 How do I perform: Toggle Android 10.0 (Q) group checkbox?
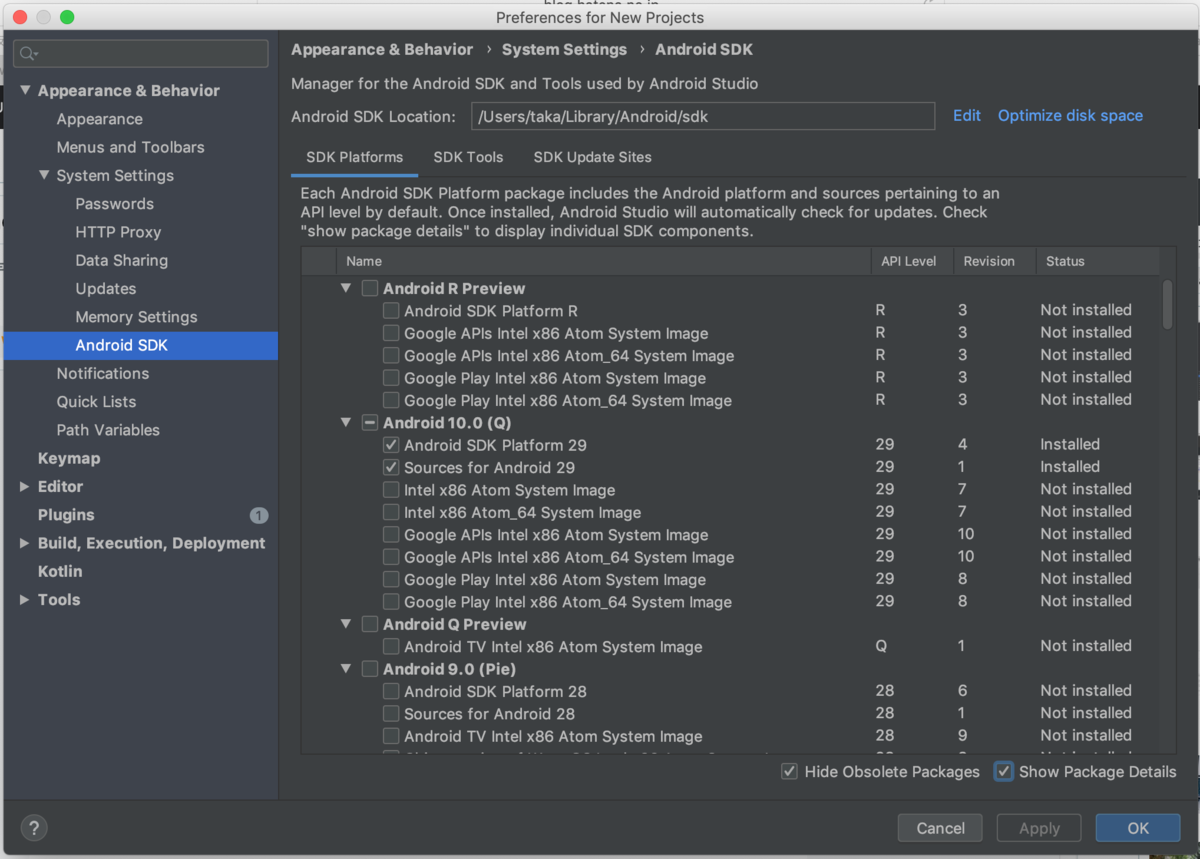coord(370,423)
